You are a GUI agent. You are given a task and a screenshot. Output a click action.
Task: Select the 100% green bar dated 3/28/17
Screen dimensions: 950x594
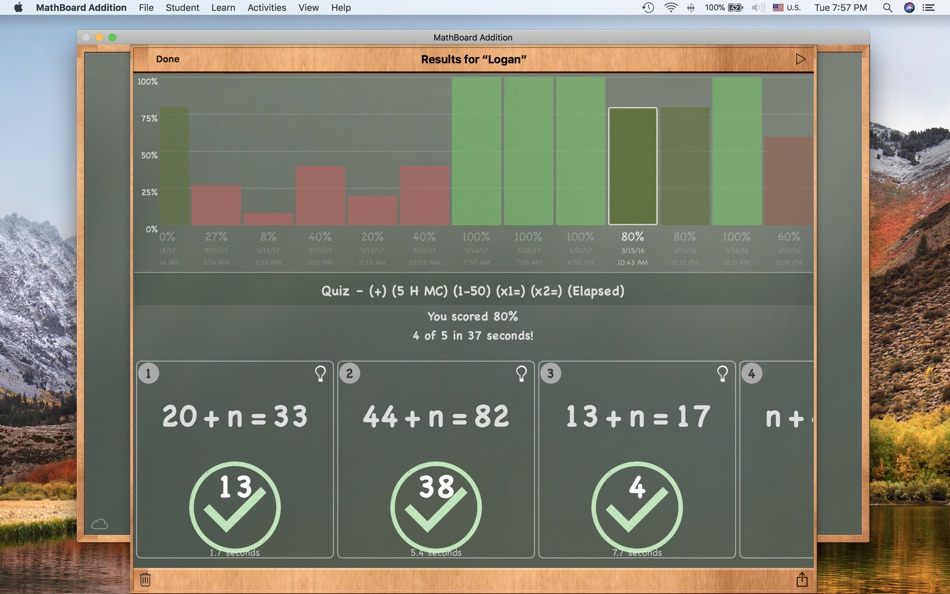click(x=528, y=151)
